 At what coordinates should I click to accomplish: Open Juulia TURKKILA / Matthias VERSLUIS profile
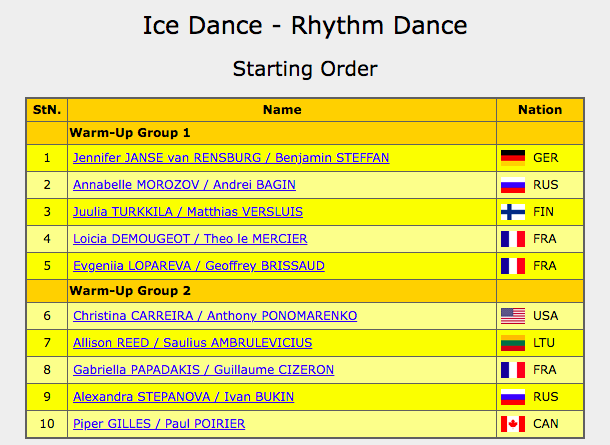pos(188,212)
